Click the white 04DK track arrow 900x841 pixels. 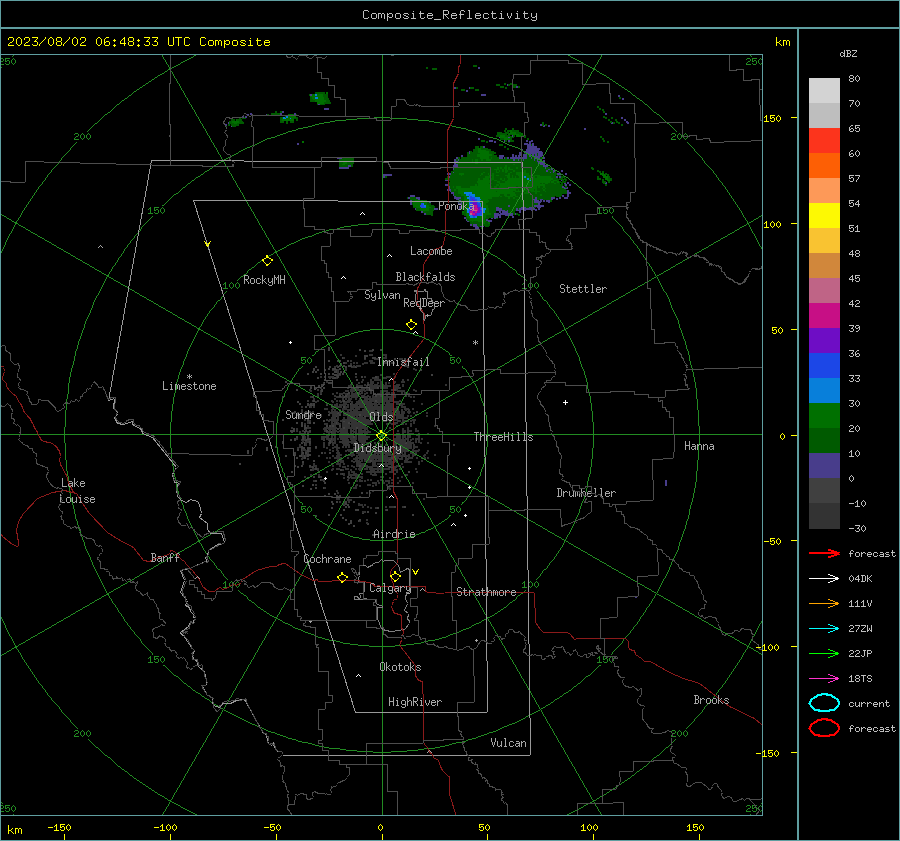(824, 578)
